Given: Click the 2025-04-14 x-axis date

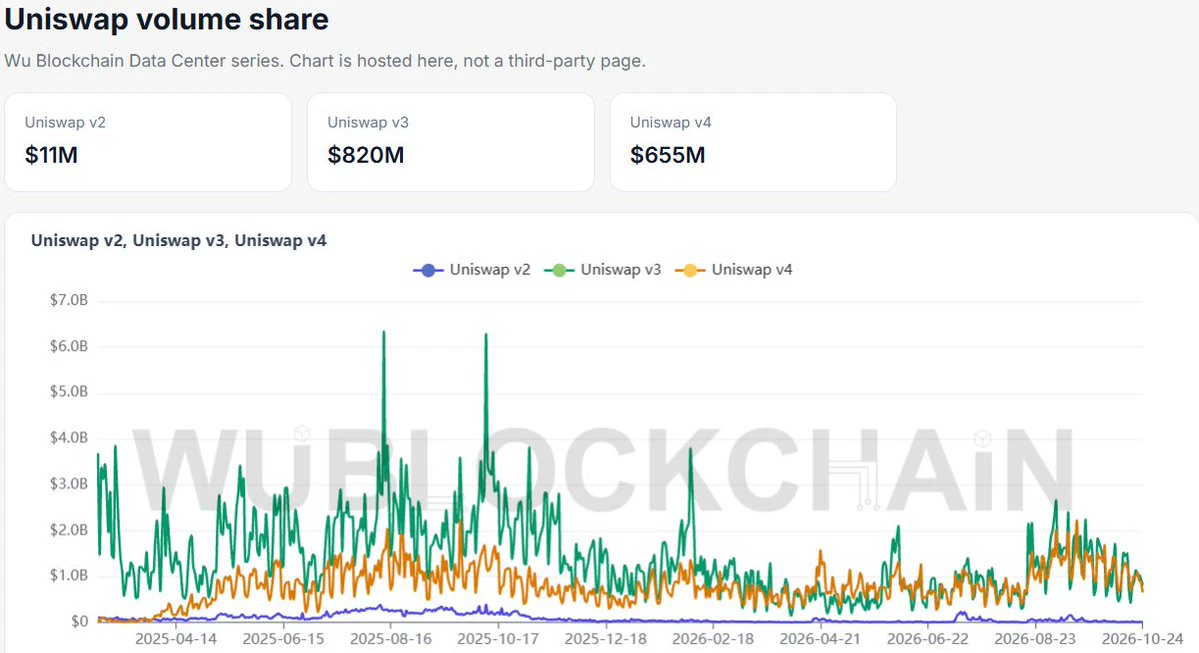Looking at the screenshot, I should [x=176, y=638].
